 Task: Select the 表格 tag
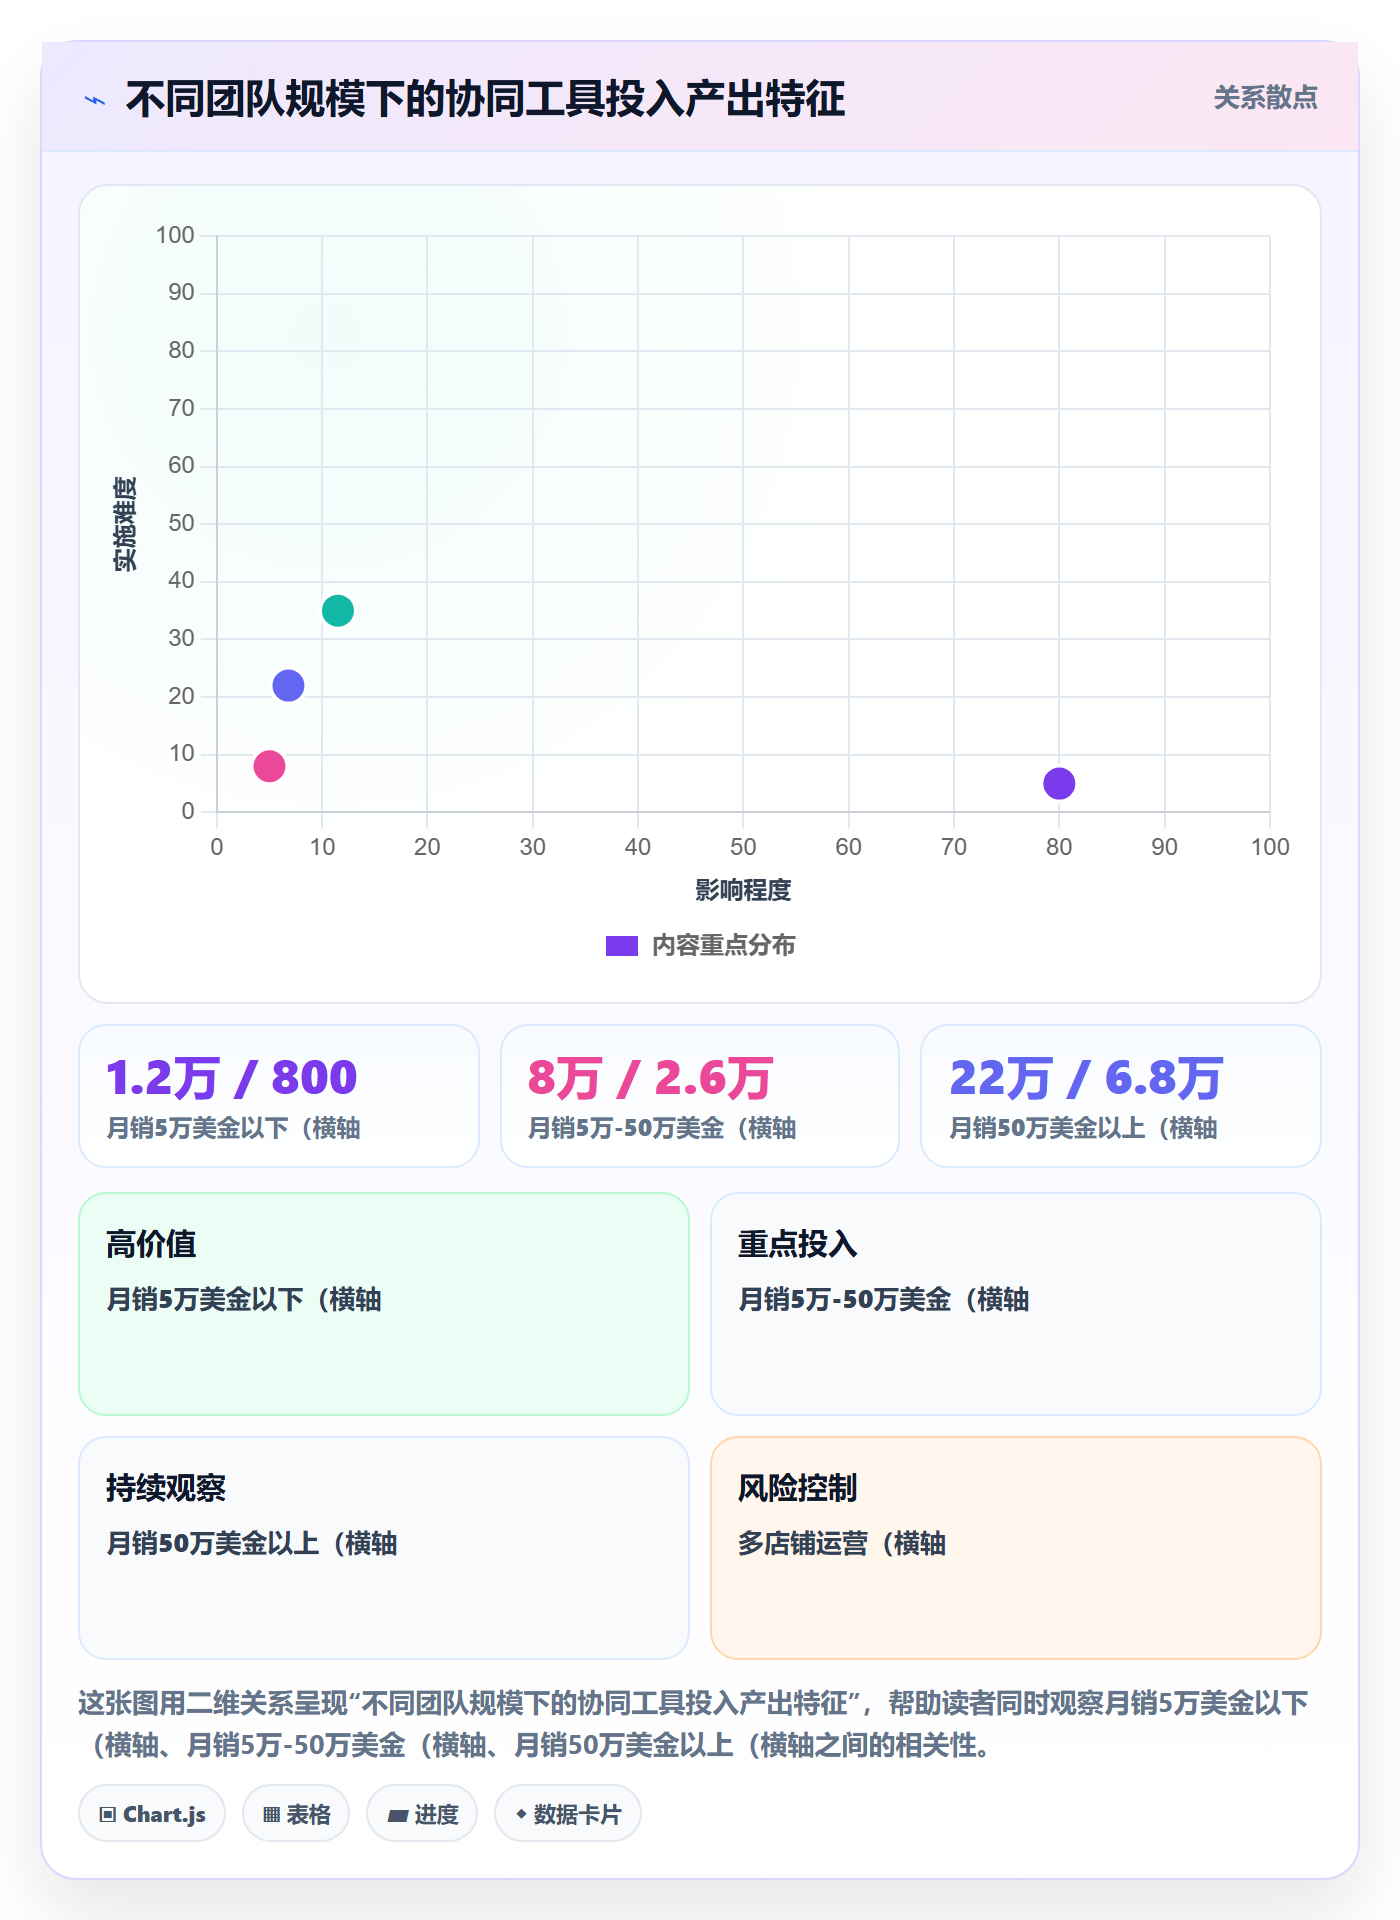[x=296, y=1814]
